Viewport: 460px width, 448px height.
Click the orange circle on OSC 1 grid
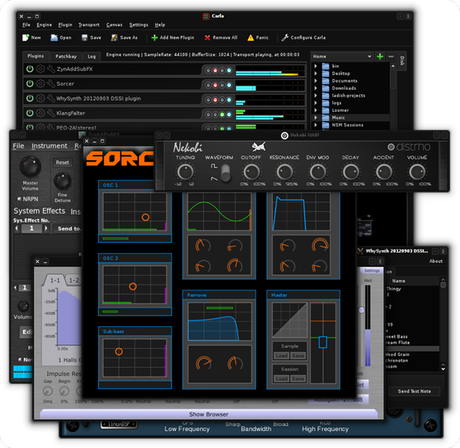pyautogui.click(x=145, y=217)
